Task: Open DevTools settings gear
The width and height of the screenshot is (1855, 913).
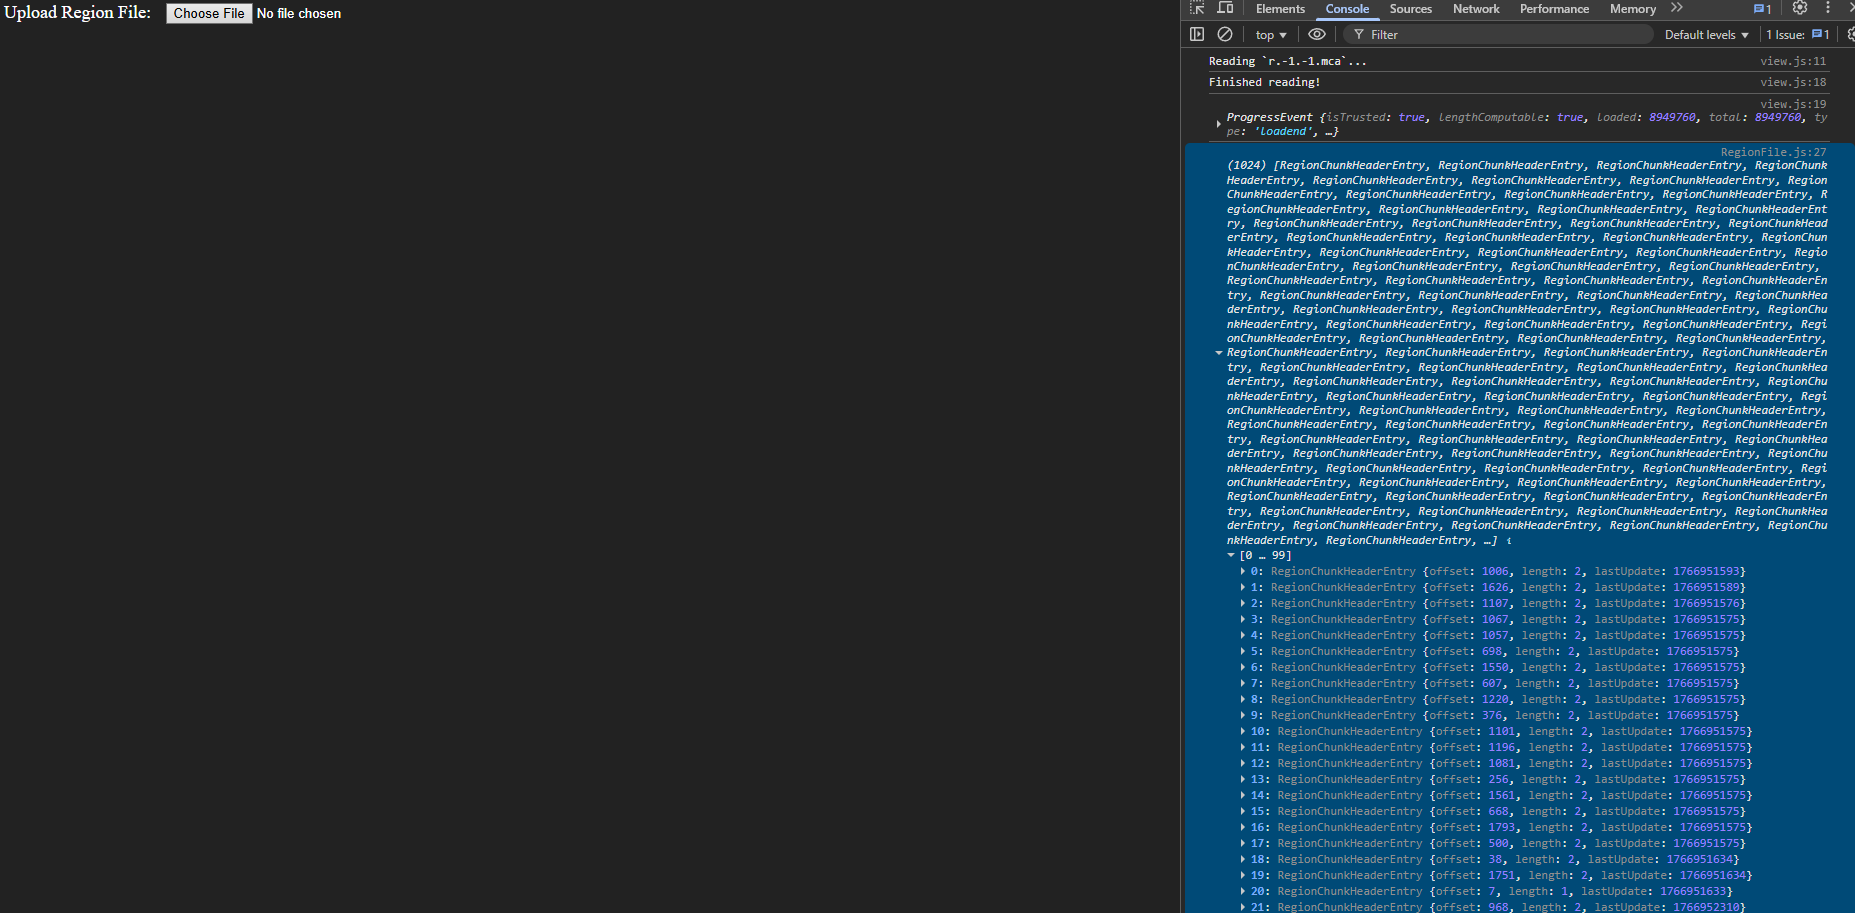Action: 1800,8
